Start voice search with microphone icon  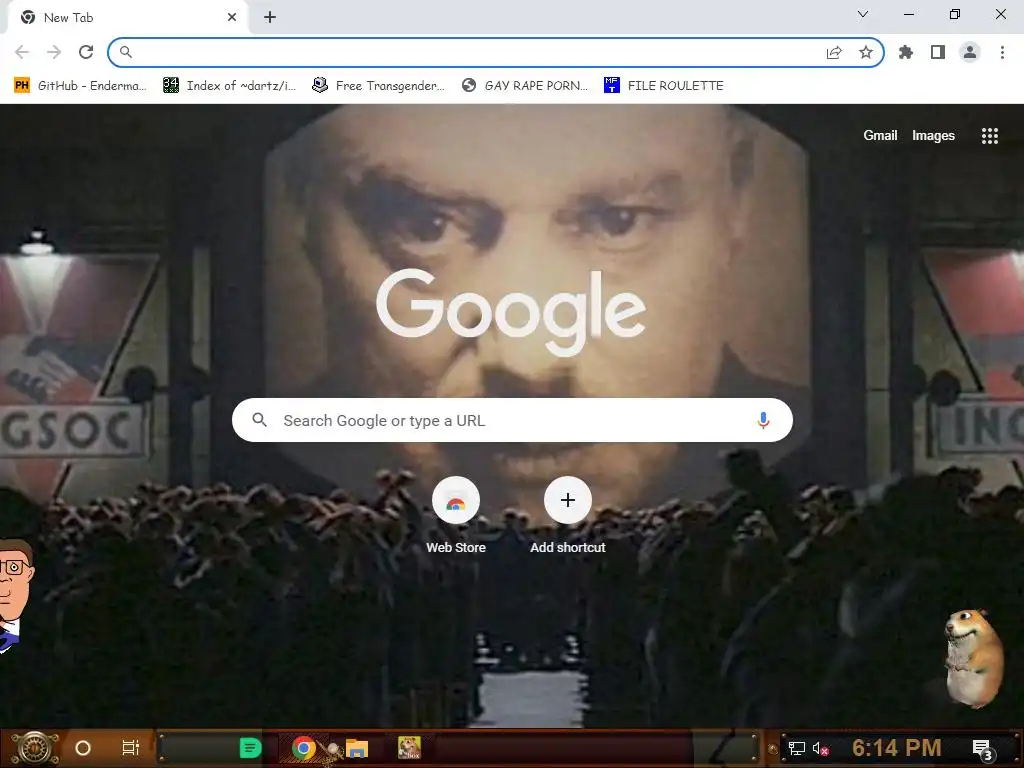pos(763,420)
